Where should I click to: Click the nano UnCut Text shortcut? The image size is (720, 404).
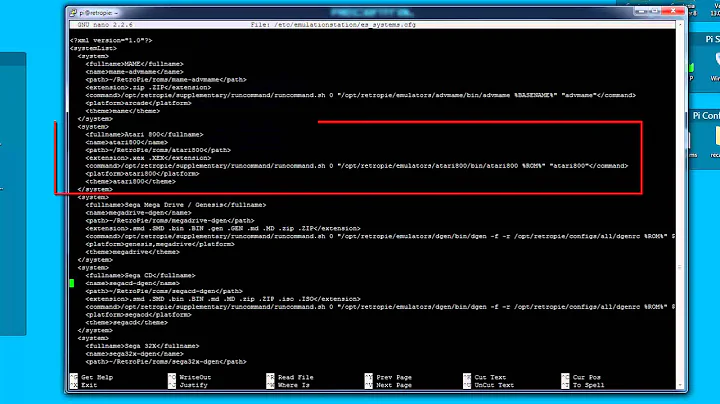point(489,385)
